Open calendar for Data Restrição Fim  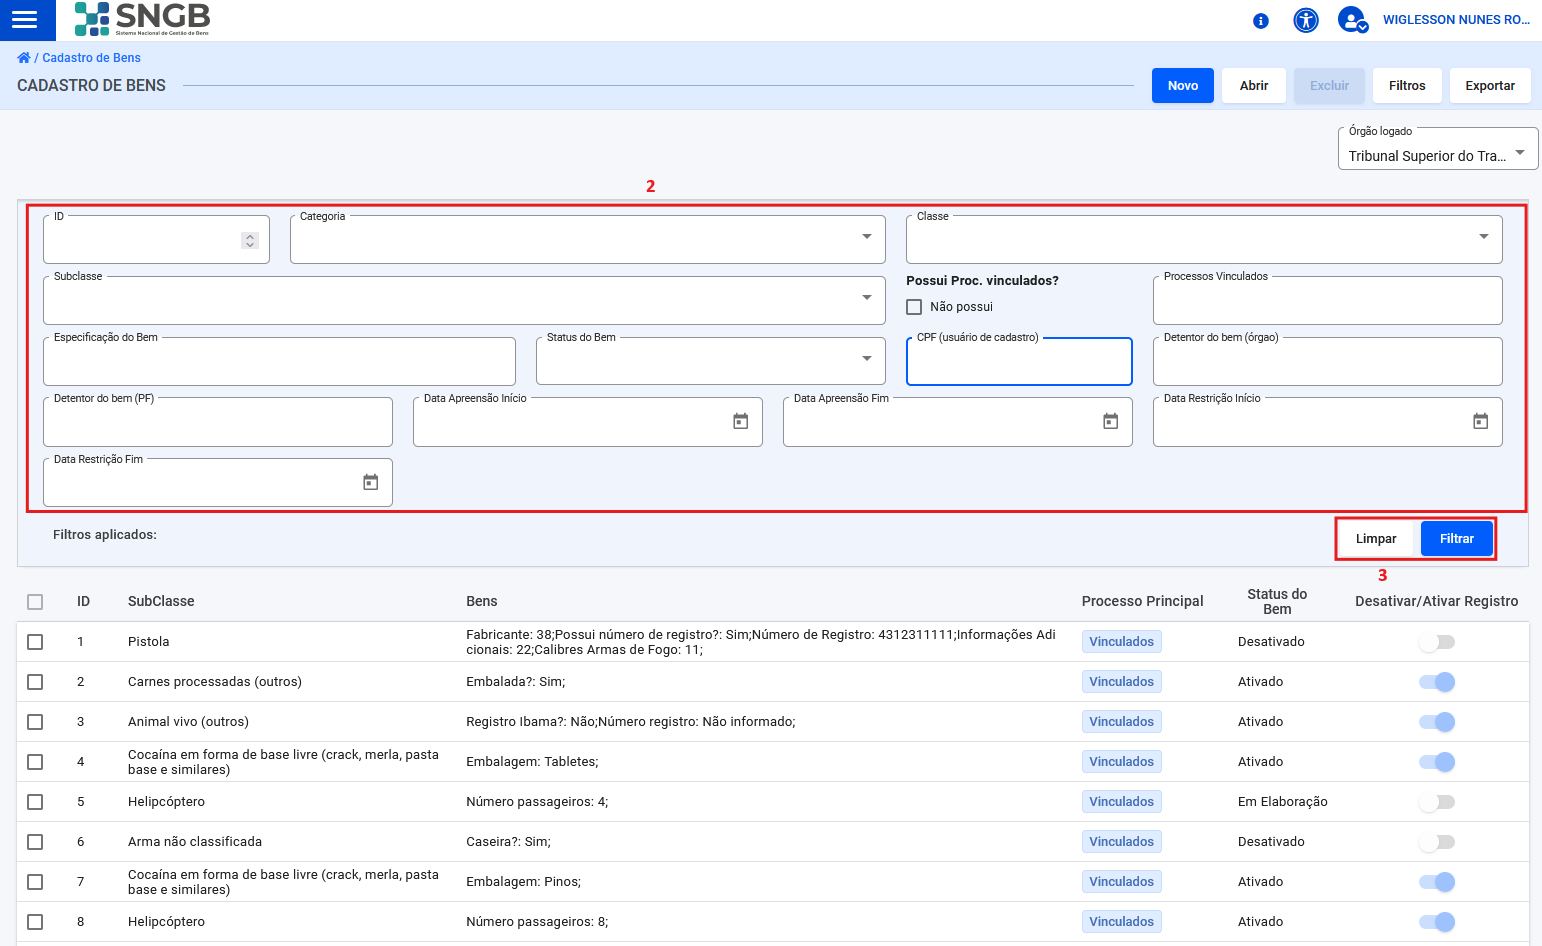[x=371, y=483]
